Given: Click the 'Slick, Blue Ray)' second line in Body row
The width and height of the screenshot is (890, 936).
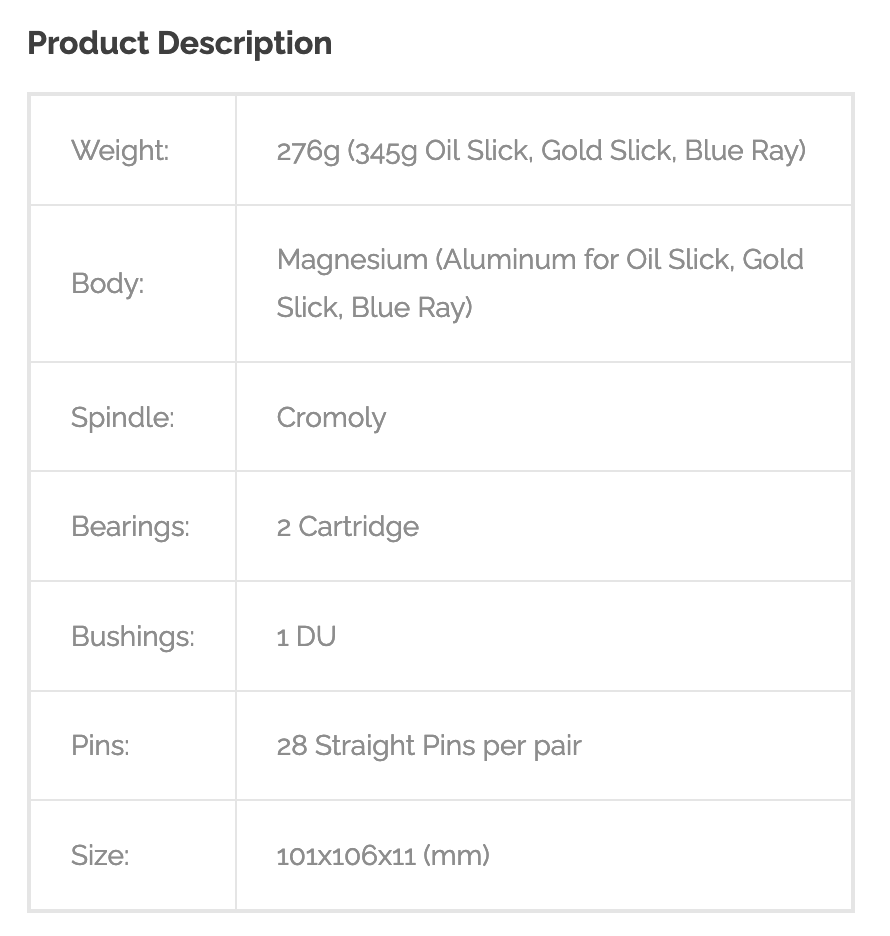Looking at the screenshot, I should point(374,307).
